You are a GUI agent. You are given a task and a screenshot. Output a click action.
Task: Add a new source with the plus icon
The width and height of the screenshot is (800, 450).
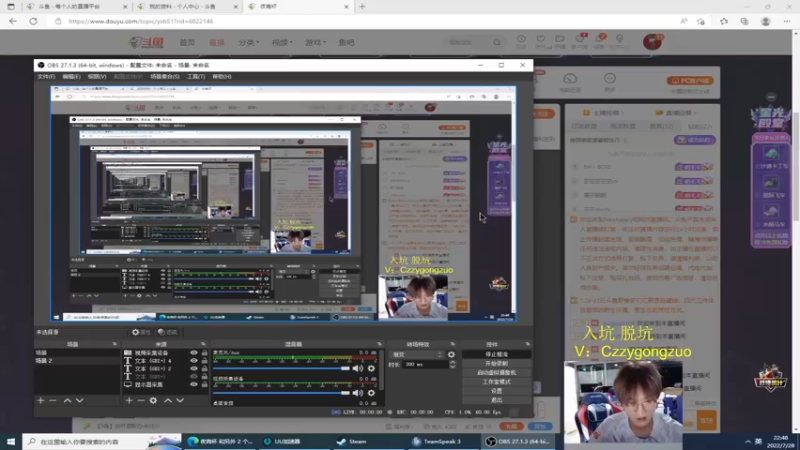click(x=129, y=401)
